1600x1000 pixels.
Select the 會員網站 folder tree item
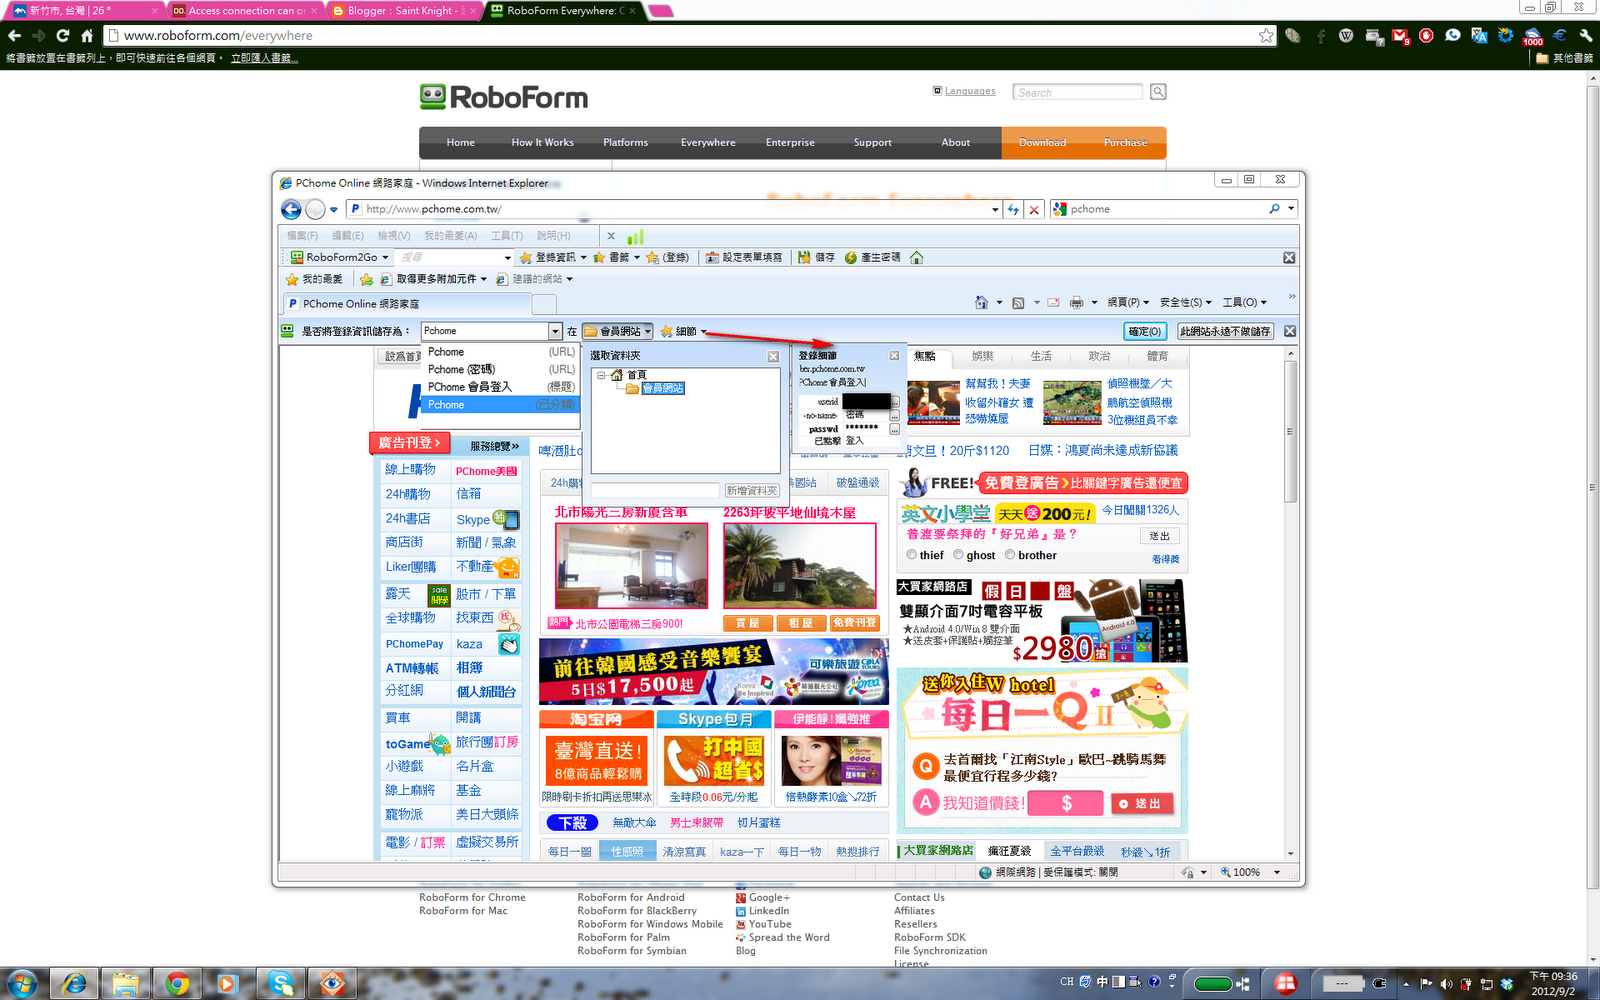pos(663,388)
